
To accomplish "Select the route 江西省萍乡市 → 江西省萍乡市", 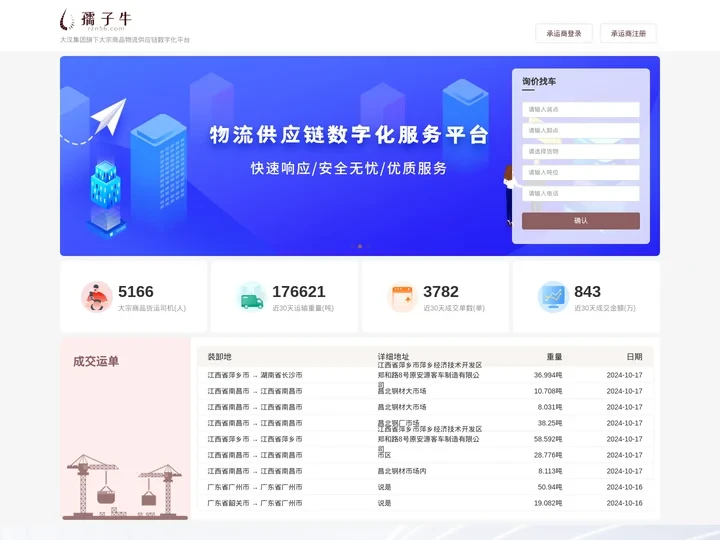I will pos(255,439).
